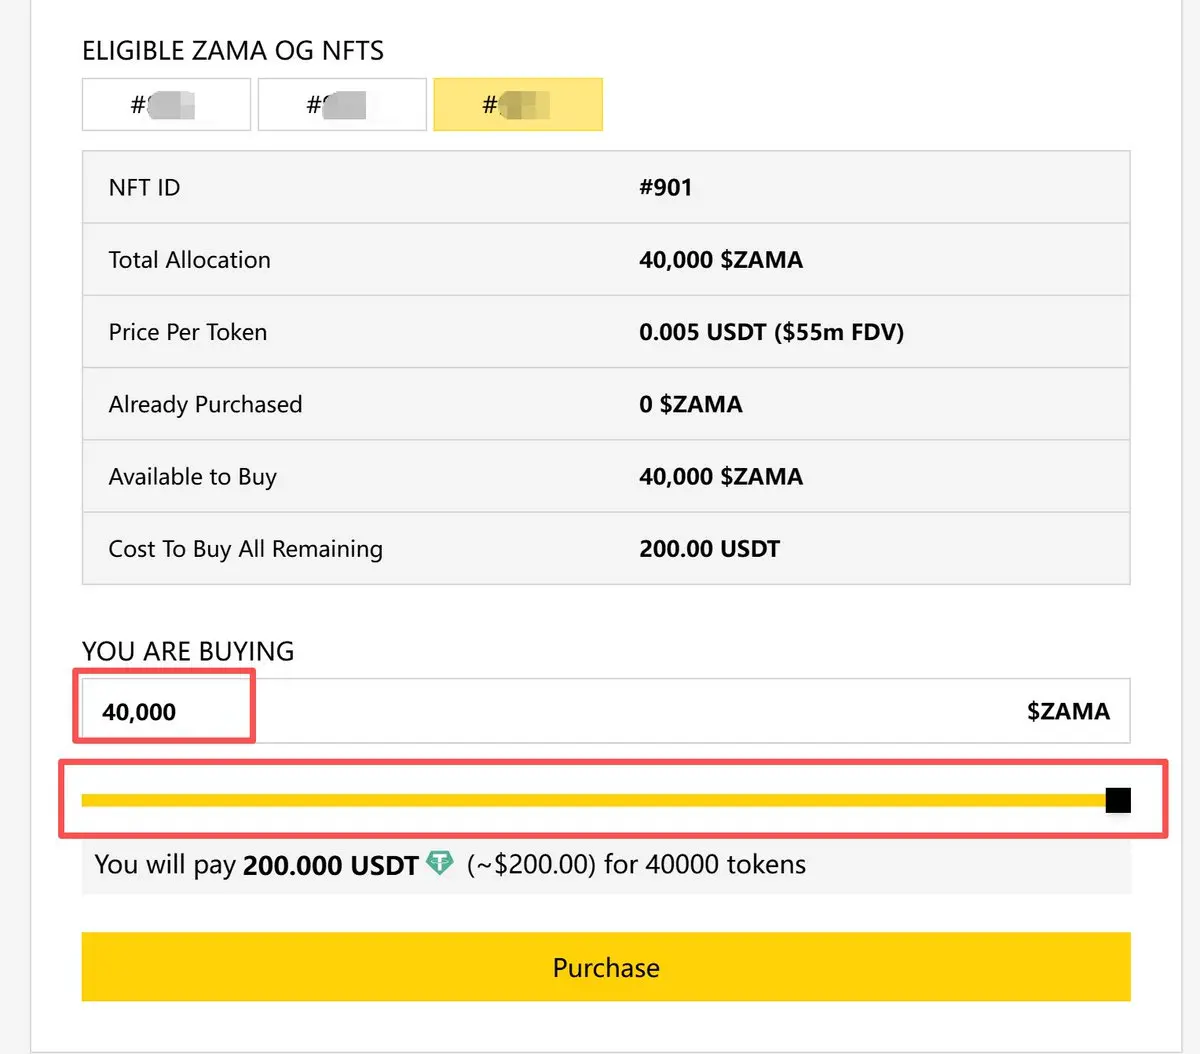Click the 0.005 USDT ($55m FDV) value
The image size is (1200, 1054).
point(771,332)
